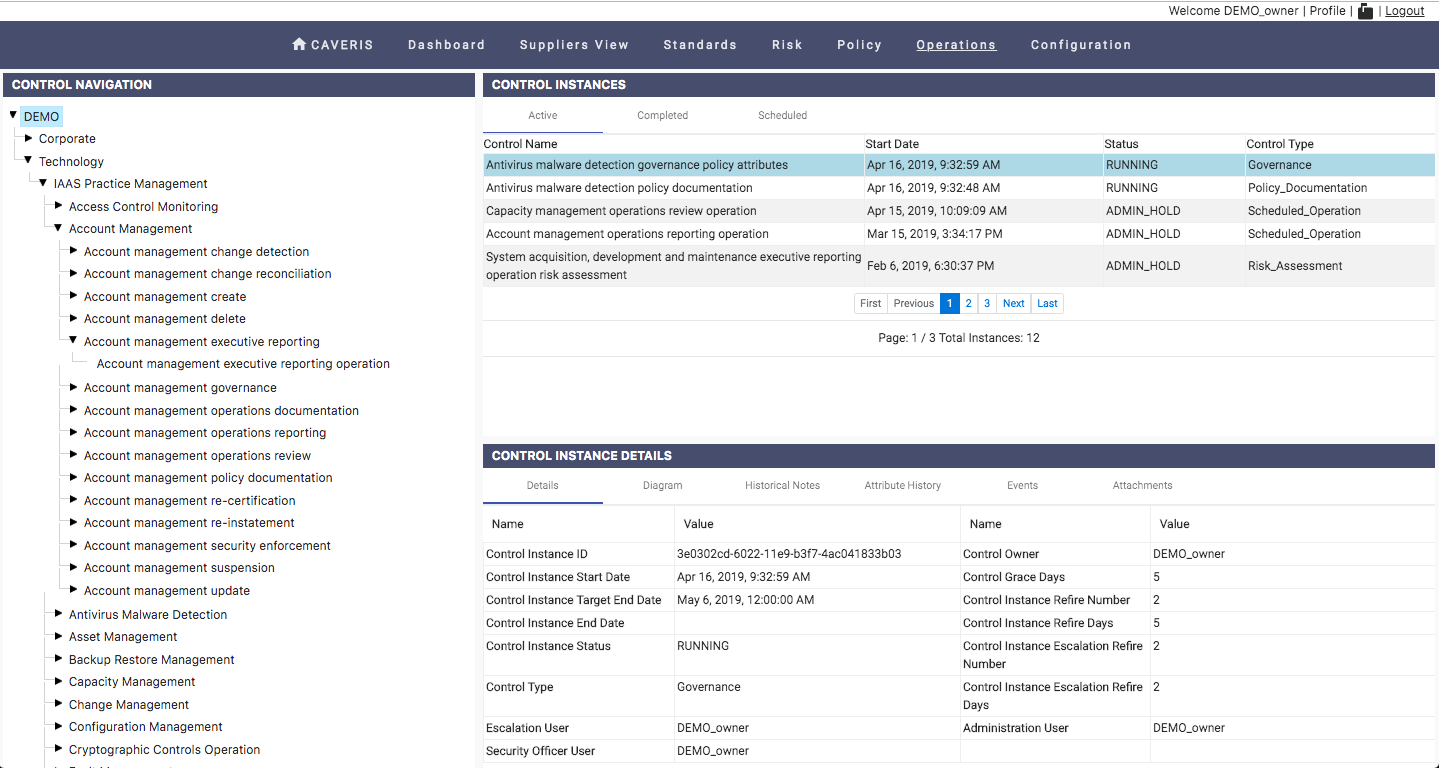Click the First page button
The width and height of the screenshot is (1439, 768).
point(871,303)
